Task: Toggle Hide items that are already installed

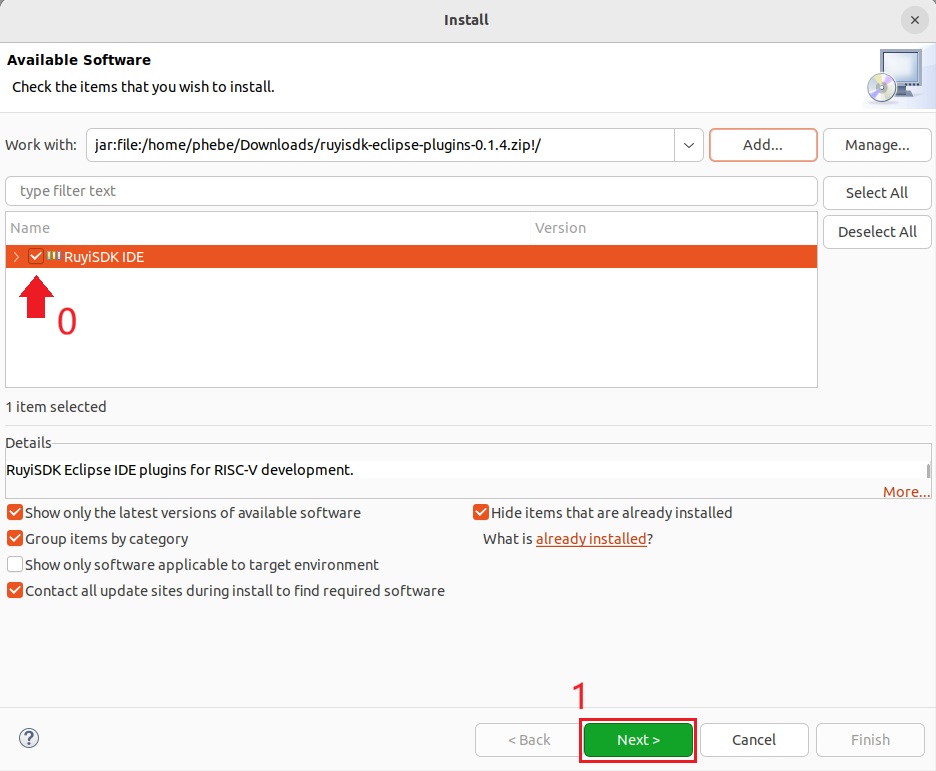Action: click(x=481, y=513)
